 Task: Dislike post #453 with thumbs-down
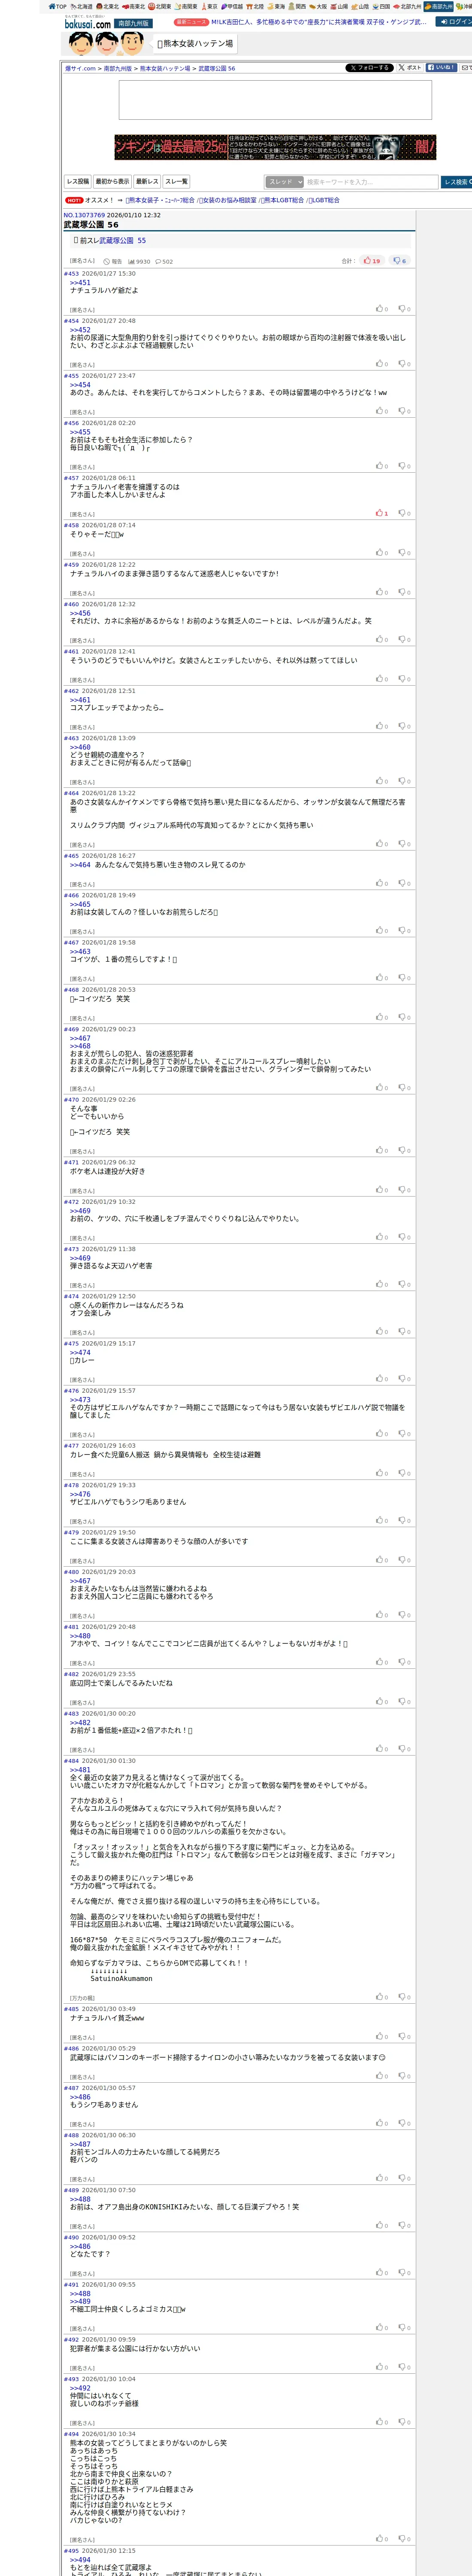coord(404,309)
